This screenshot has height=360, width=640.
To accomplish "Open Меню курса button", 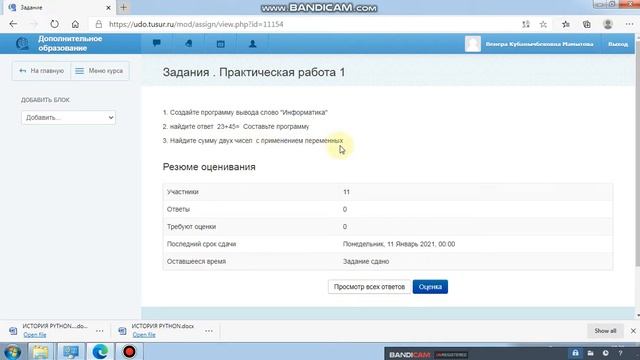I will (100, 71).
